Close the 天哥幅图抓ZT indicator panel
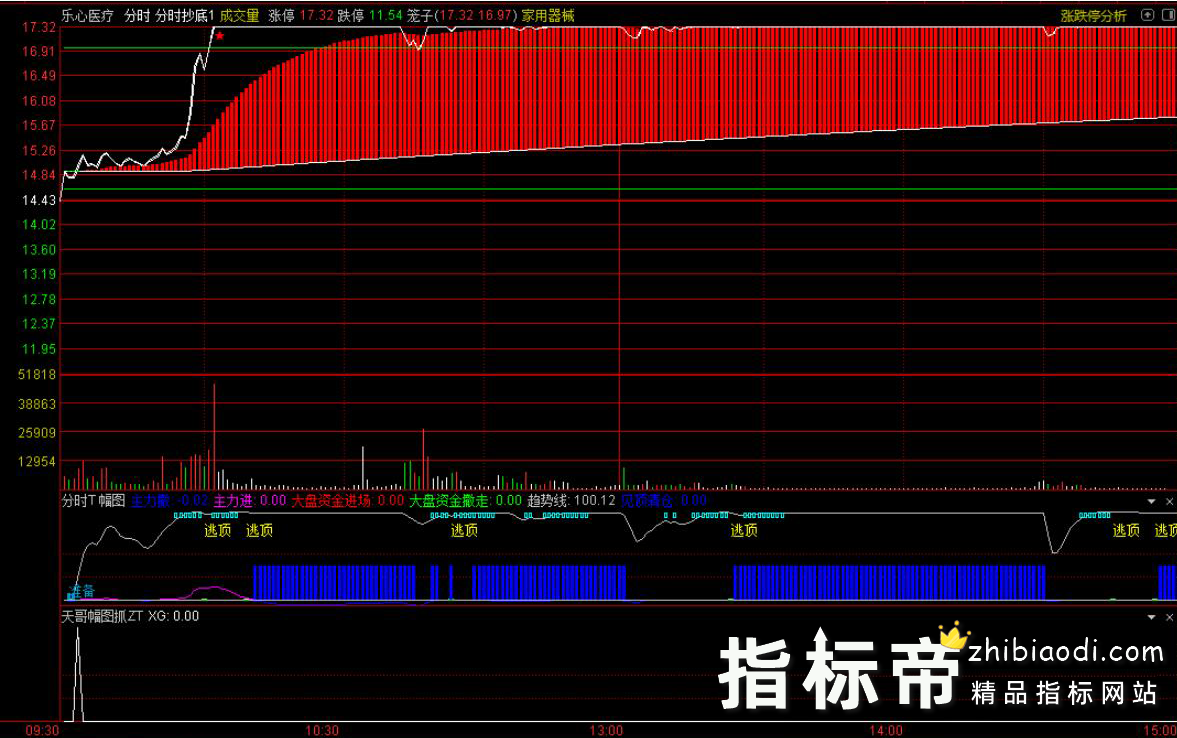This screenshot has width=1177, height=738. (x=1169, y=617)
